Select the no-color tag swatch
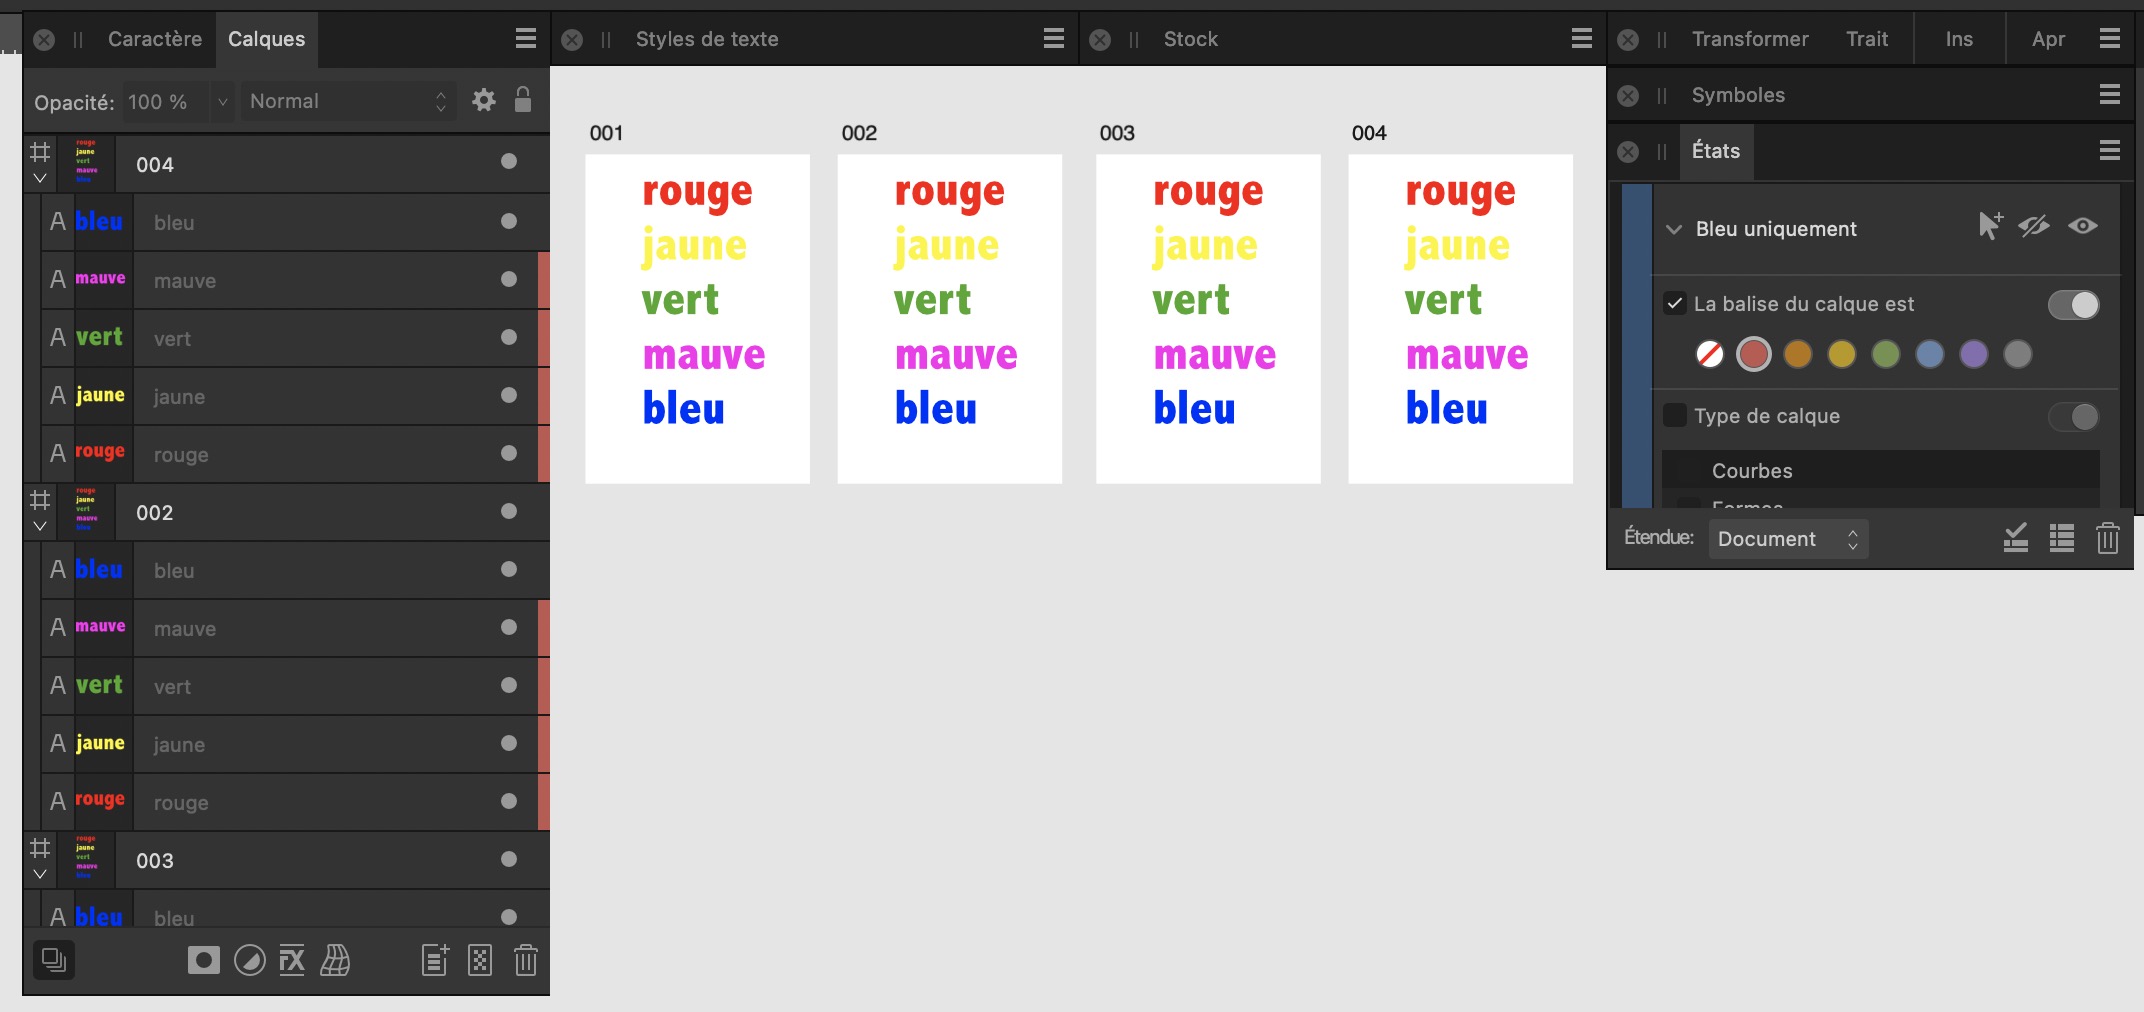This screenshot has height=1012, width=2144. (x=1710, y=354)
